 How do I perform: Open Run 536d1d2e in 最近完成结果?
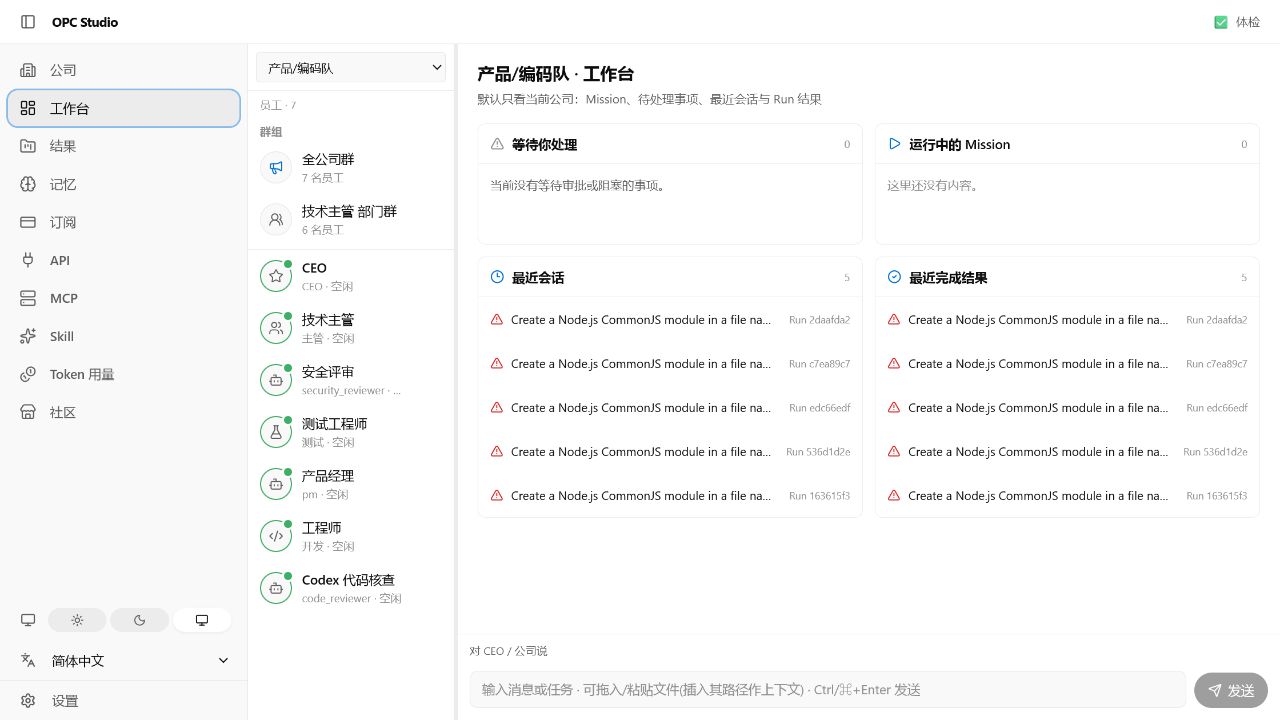1067,452
